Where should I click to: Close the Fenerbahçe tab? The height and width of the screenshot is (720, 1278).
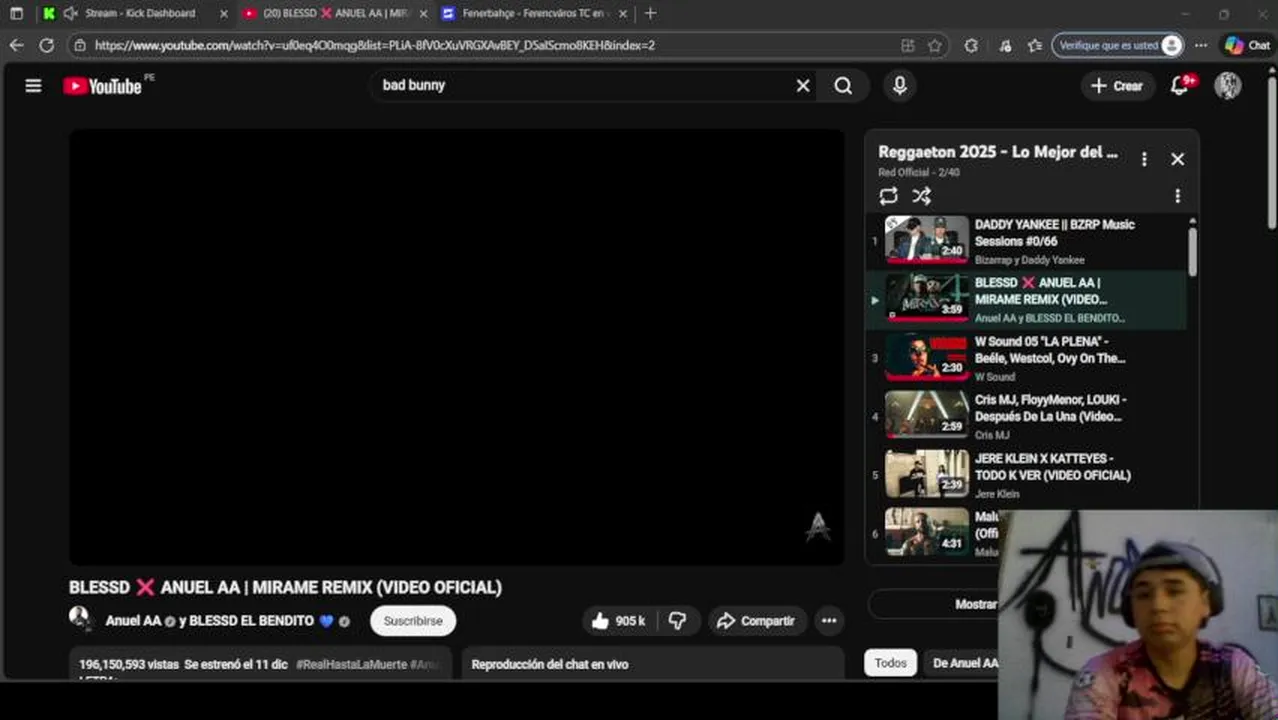click(623, 14)
